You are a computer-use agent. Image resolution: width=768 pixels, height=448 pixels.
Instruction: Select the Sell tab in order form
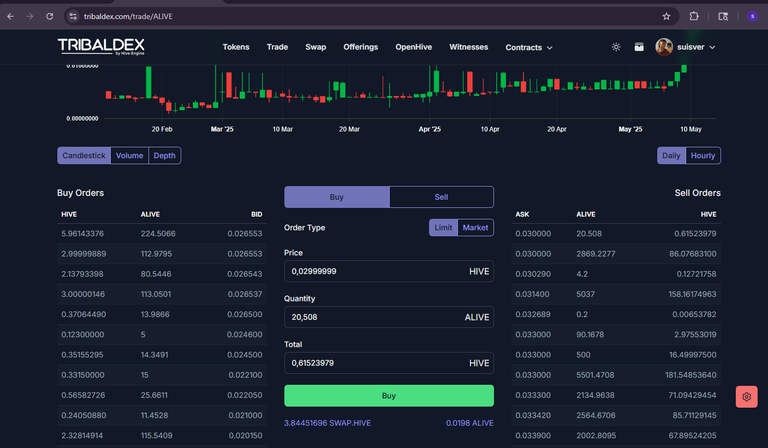pyautogui.click(x=441, y=197)
